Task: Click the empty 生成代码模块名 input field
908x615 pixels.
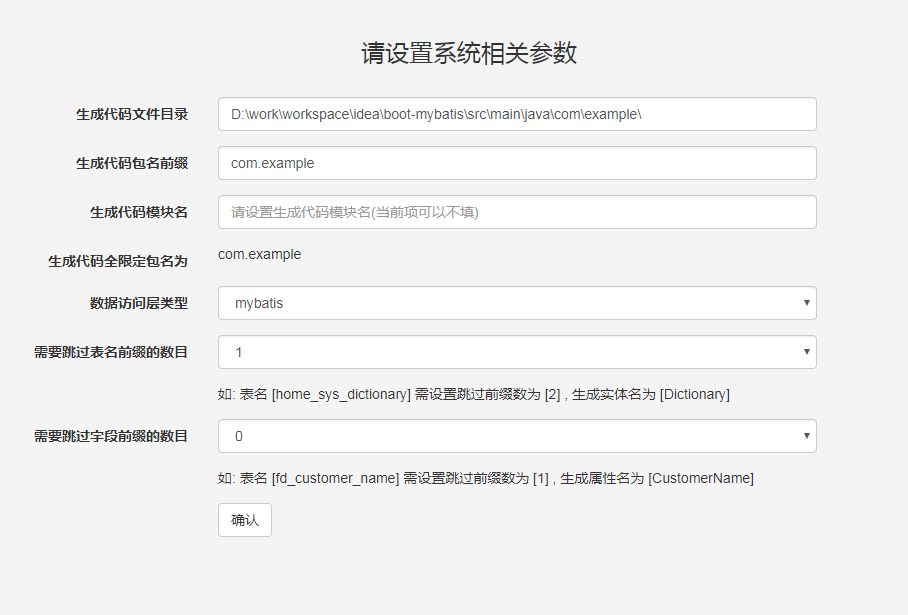Action: pyautogui.click(x=517, y=212)
